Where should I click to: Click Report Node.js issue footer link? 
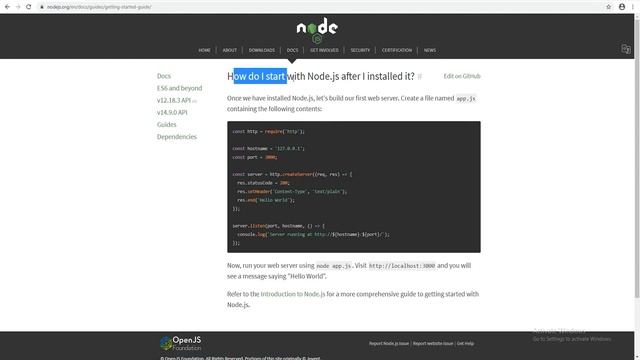(389, 344)
